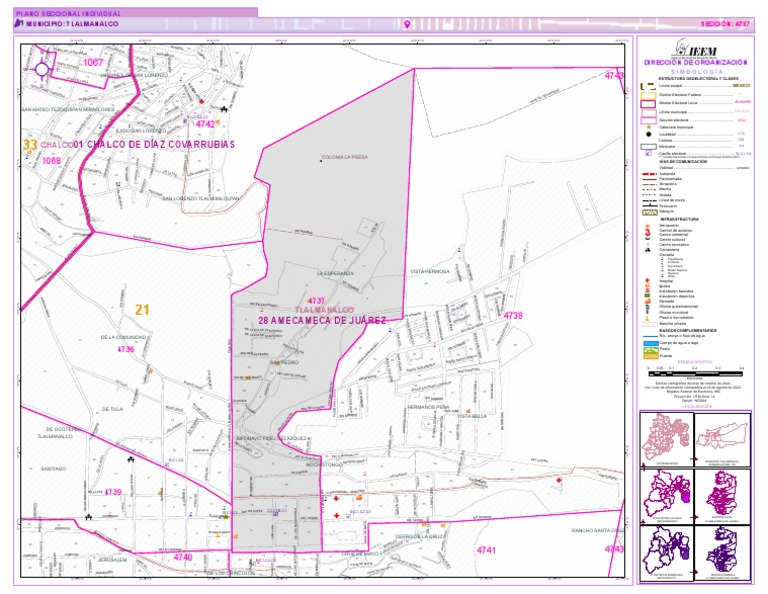Click the Distrito Electoral Local box symbol
This screenshot has height=594, width=768.
pyautogui.click(x=648, y=104)
